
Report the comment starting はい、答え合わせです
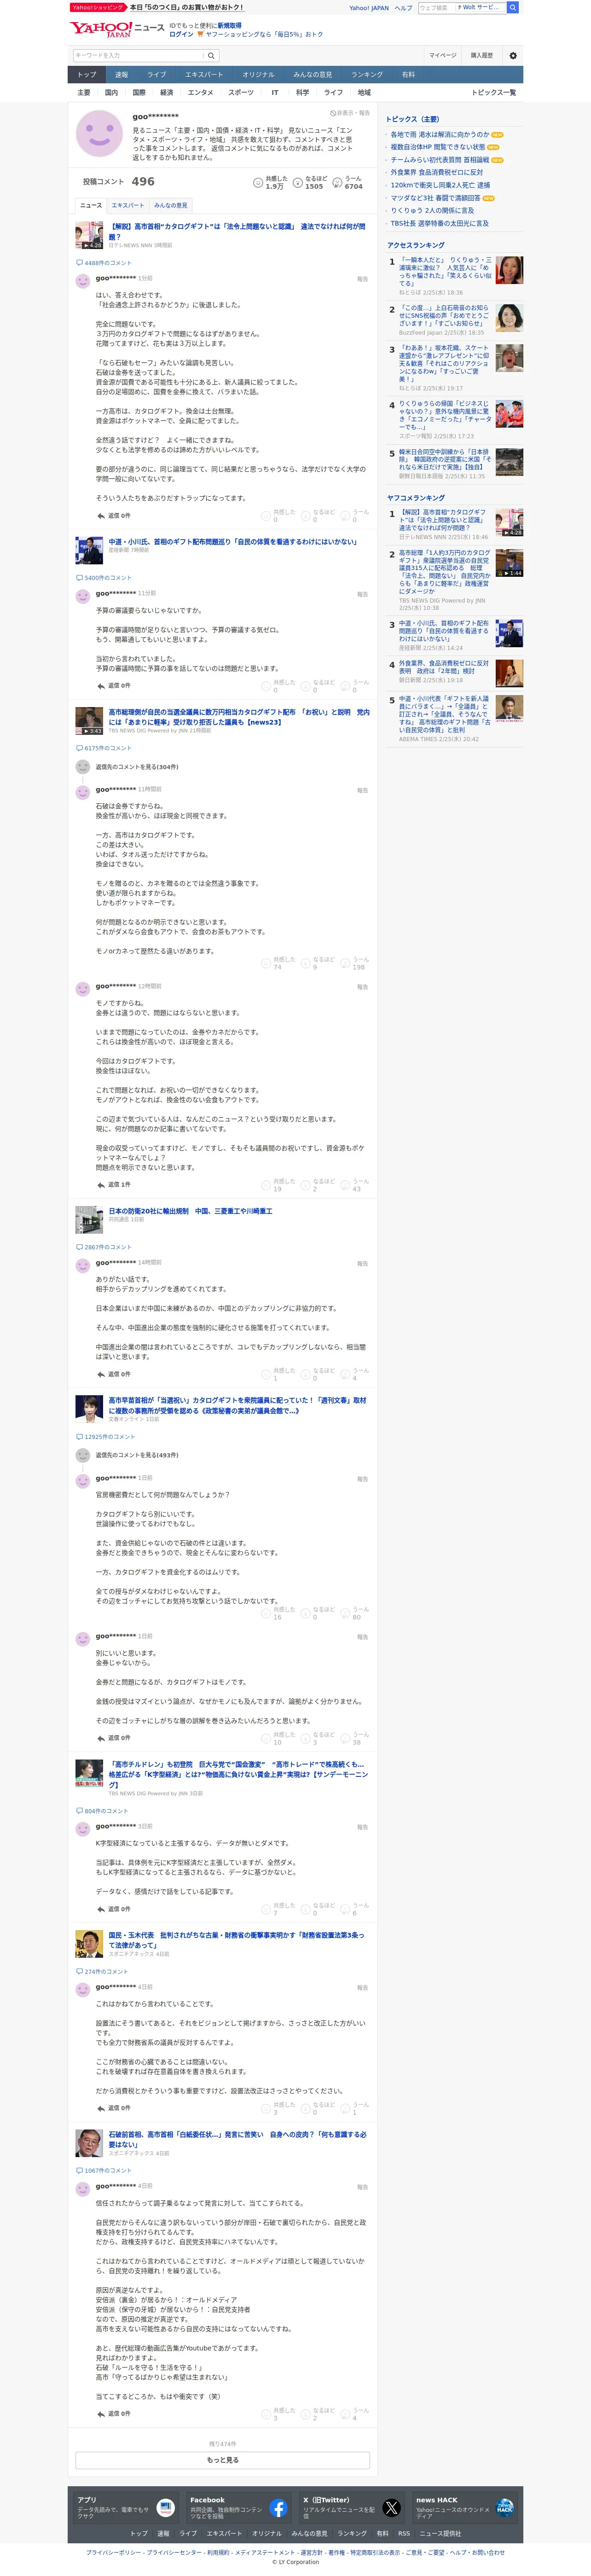tap(362, 279)
